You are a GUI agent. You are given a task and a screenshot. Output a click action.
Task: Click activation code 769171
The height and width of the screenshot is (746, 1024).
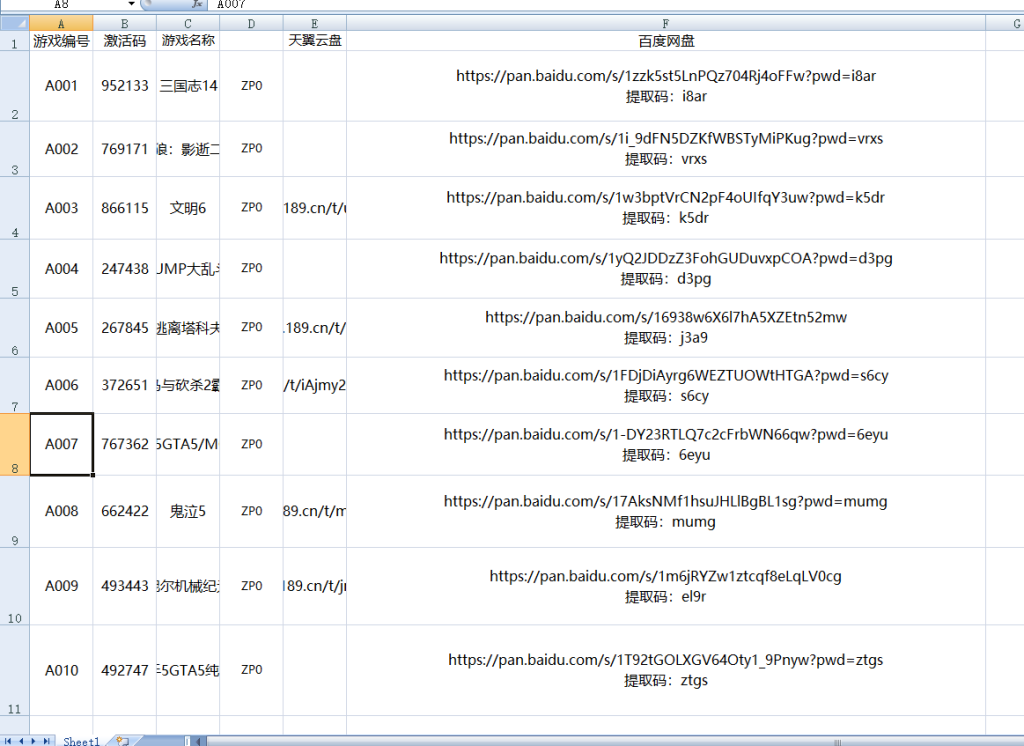coord(125,149)
